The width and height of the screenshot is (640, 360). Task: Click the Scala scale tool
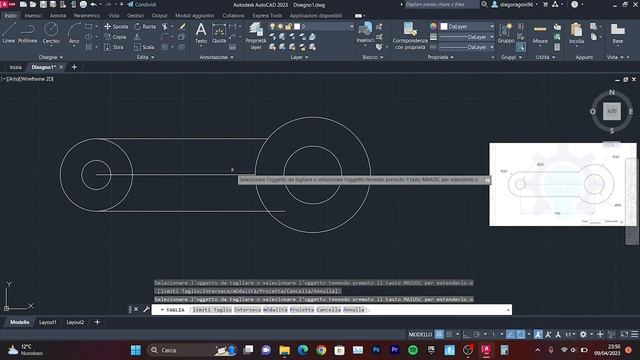coord(144,47)
